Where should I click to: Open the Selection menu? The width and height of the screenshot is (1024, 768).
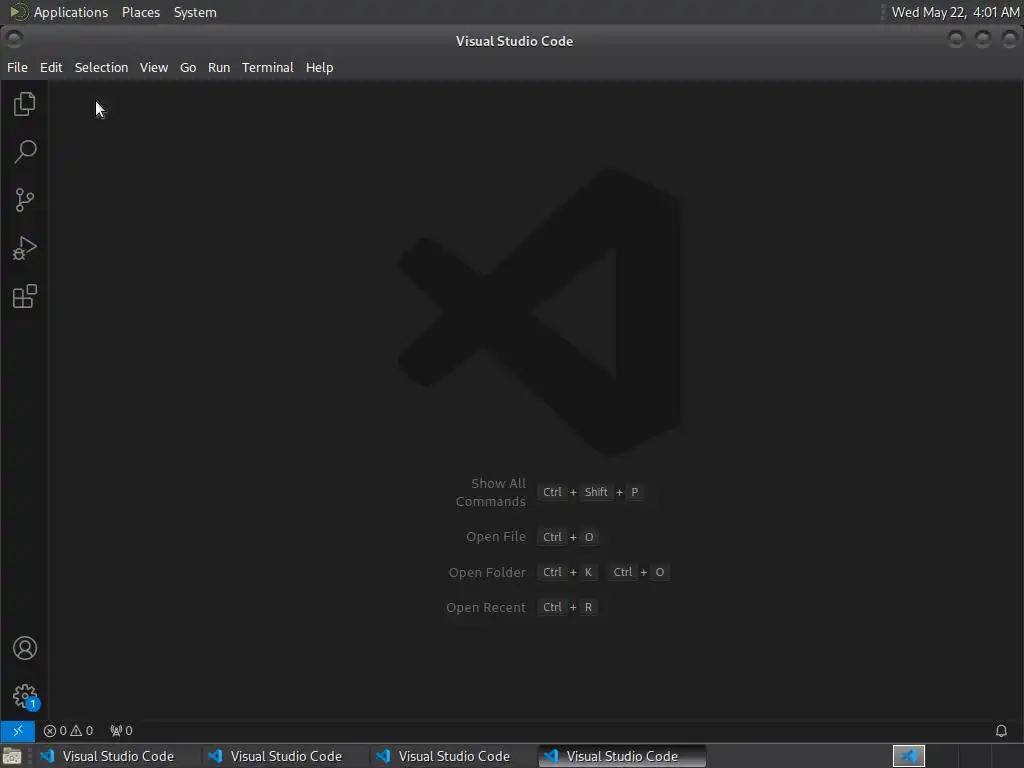[101, 67]
